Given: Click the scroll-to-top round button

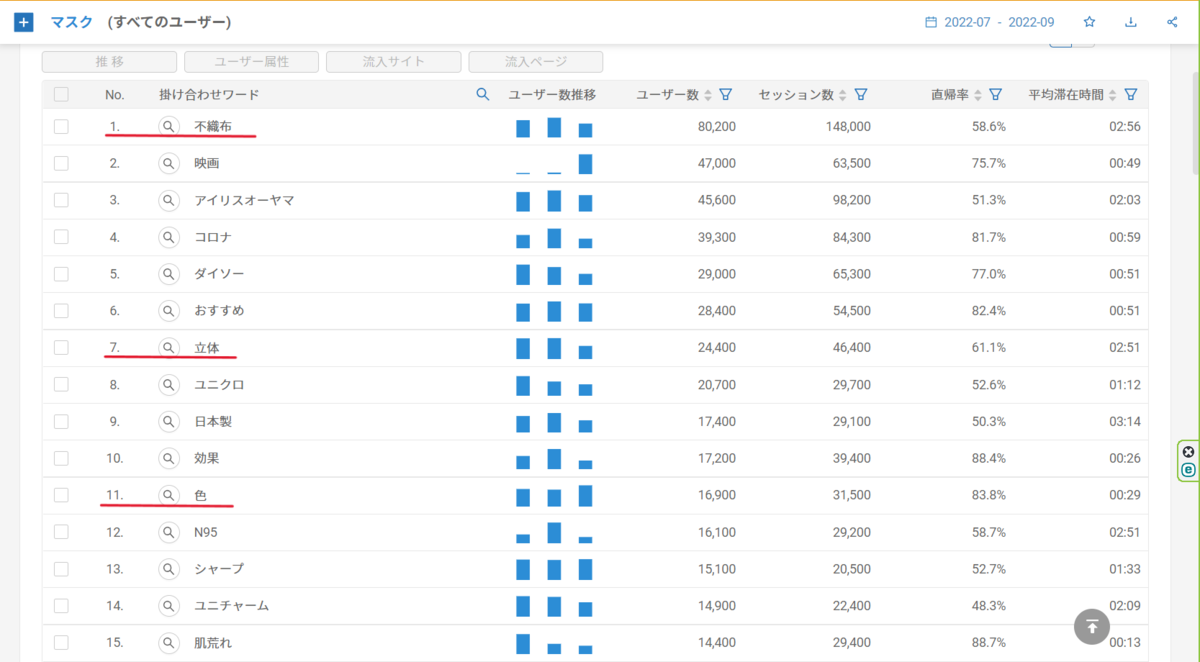Looking at the screenshot, I should coord(1092,626).
